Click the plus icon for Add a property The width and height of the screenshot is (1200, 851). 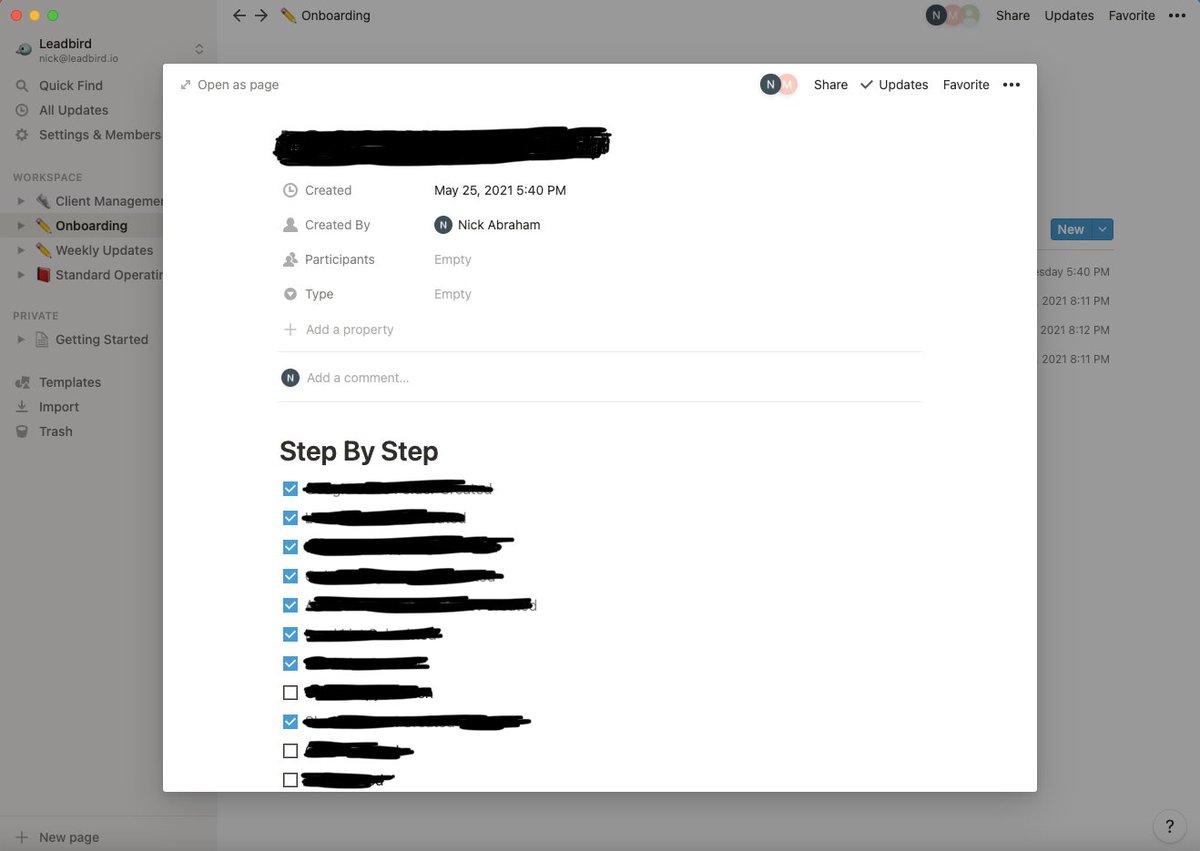[x=290, y=329]
